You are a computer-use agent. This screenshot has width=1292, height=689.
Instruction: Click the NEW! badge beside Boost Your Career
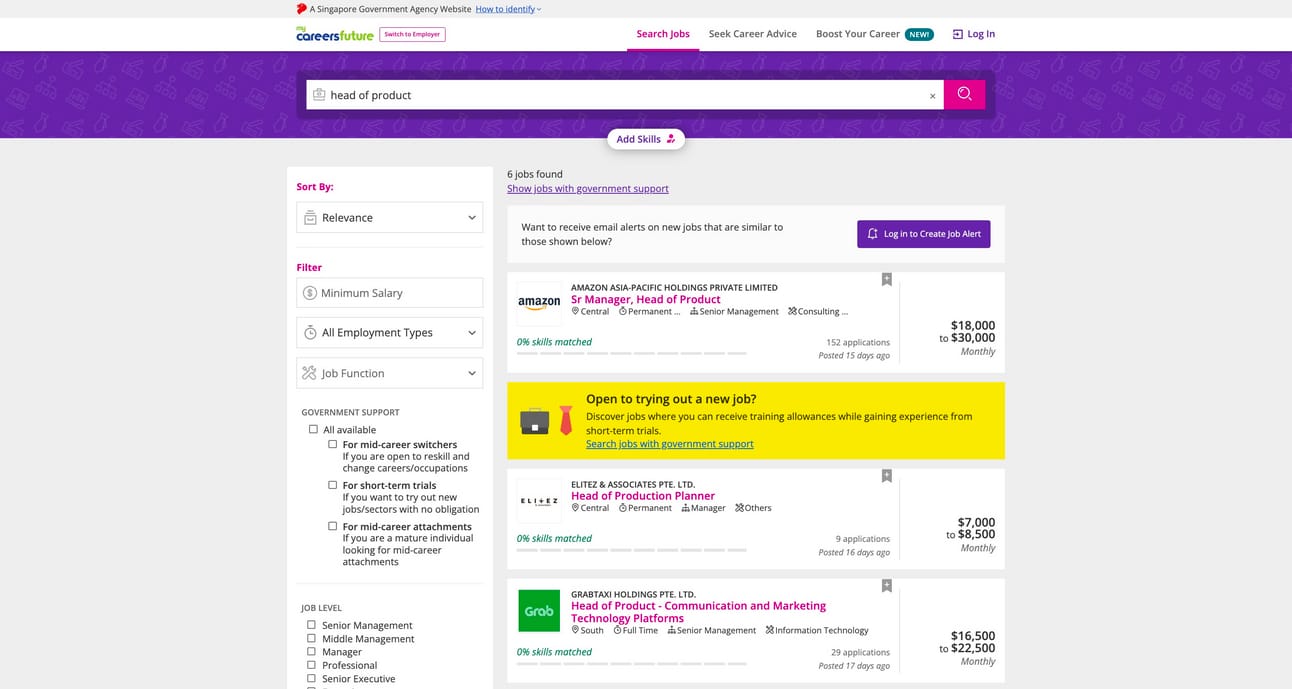[919, 34]
